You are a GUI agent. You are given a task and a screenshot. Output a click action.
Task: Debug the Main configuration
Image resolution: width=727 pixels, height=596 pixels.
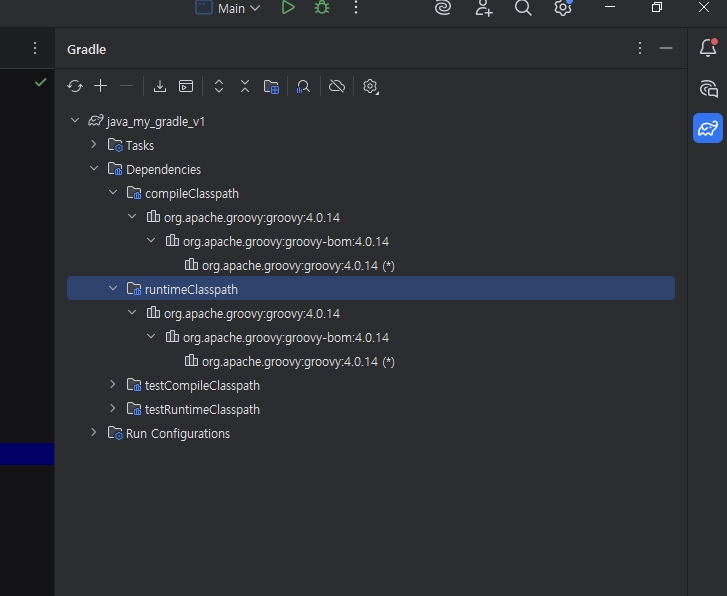(x=322, y=8)
